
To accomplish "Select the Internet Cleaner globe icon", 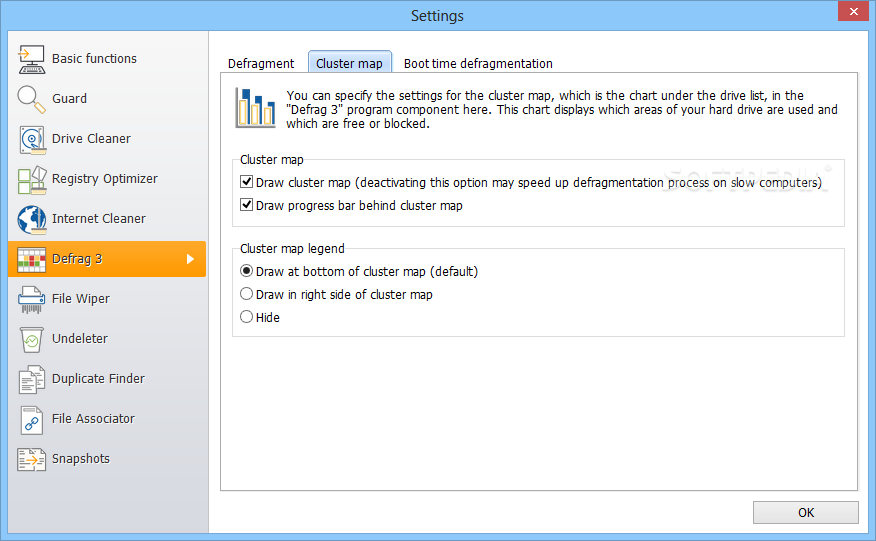I will pyautogui.click(x=32, y=219).
